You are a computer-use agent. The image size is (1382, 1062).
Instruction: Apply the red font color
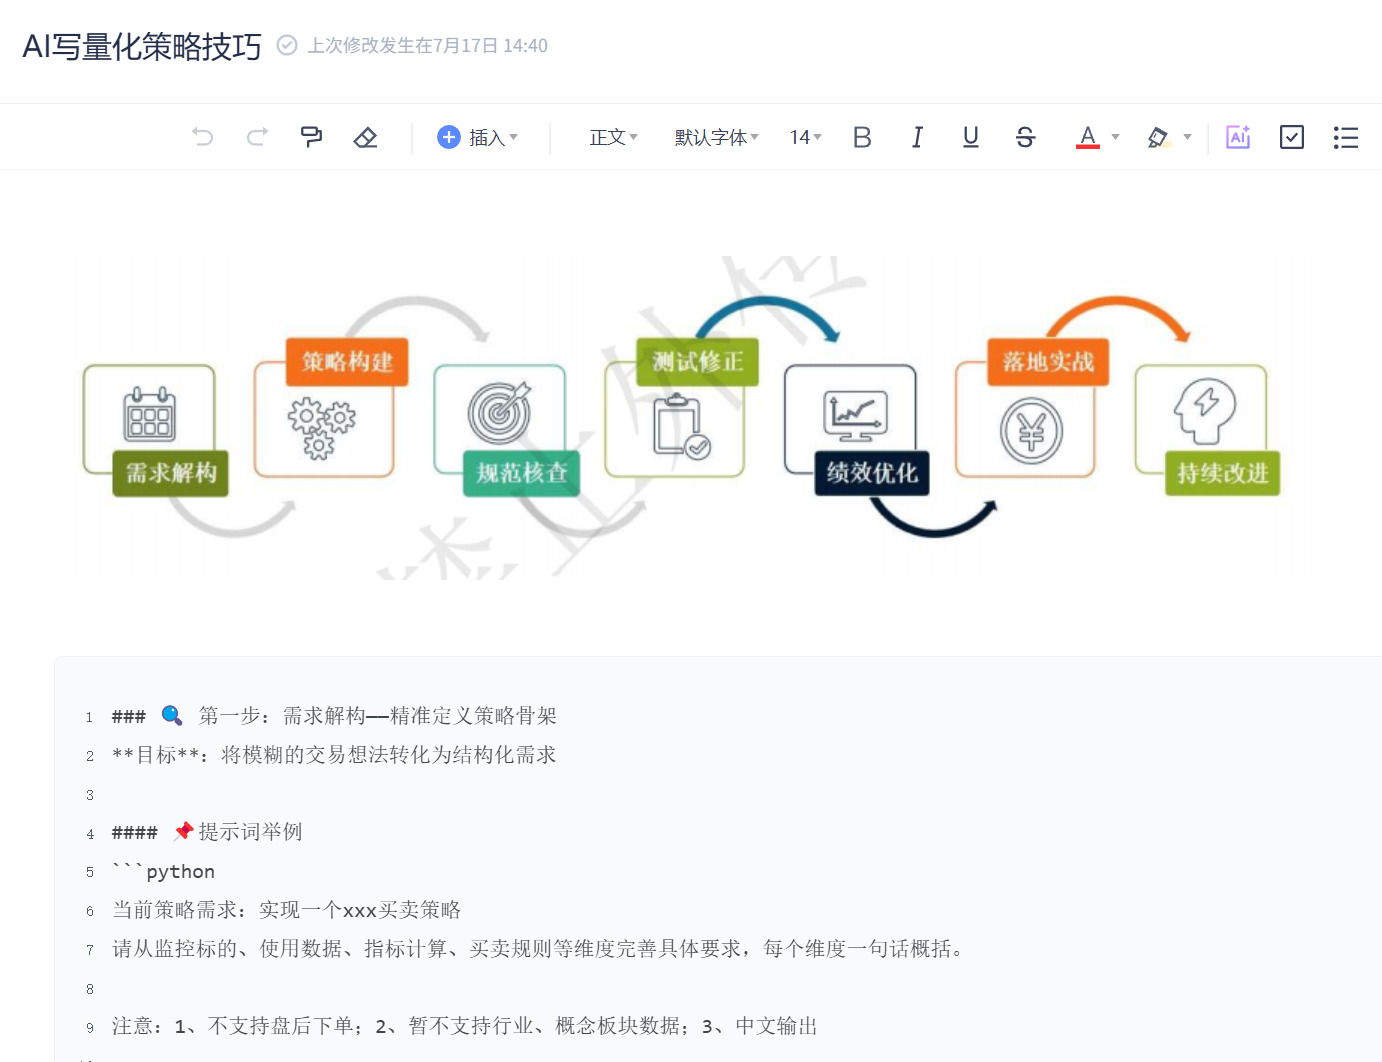pyautogui.click(x=1088, y=137)
